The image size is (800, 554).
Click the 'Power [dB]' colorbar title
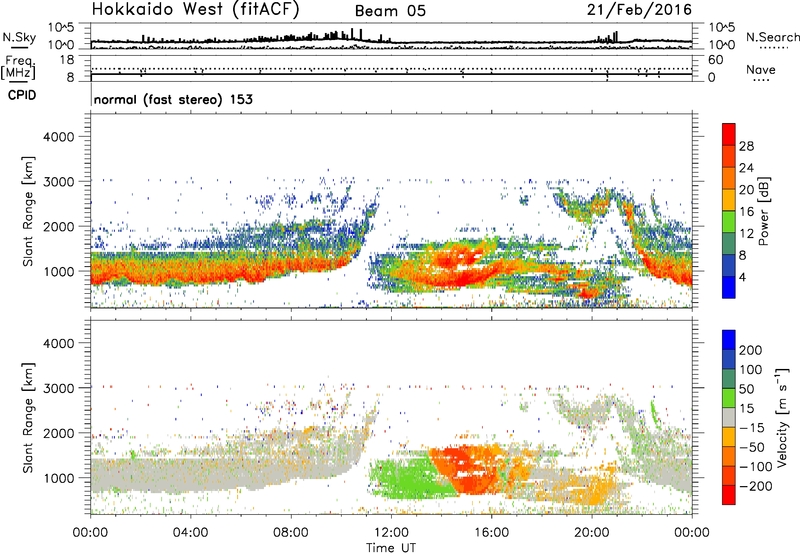click(x=764, y=211)
